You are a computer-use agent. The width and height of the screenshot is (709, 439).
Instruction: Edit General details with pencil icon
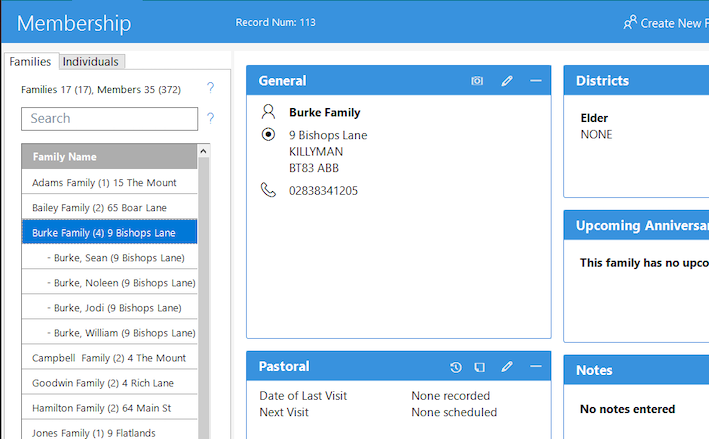click(x=507, y=81)
